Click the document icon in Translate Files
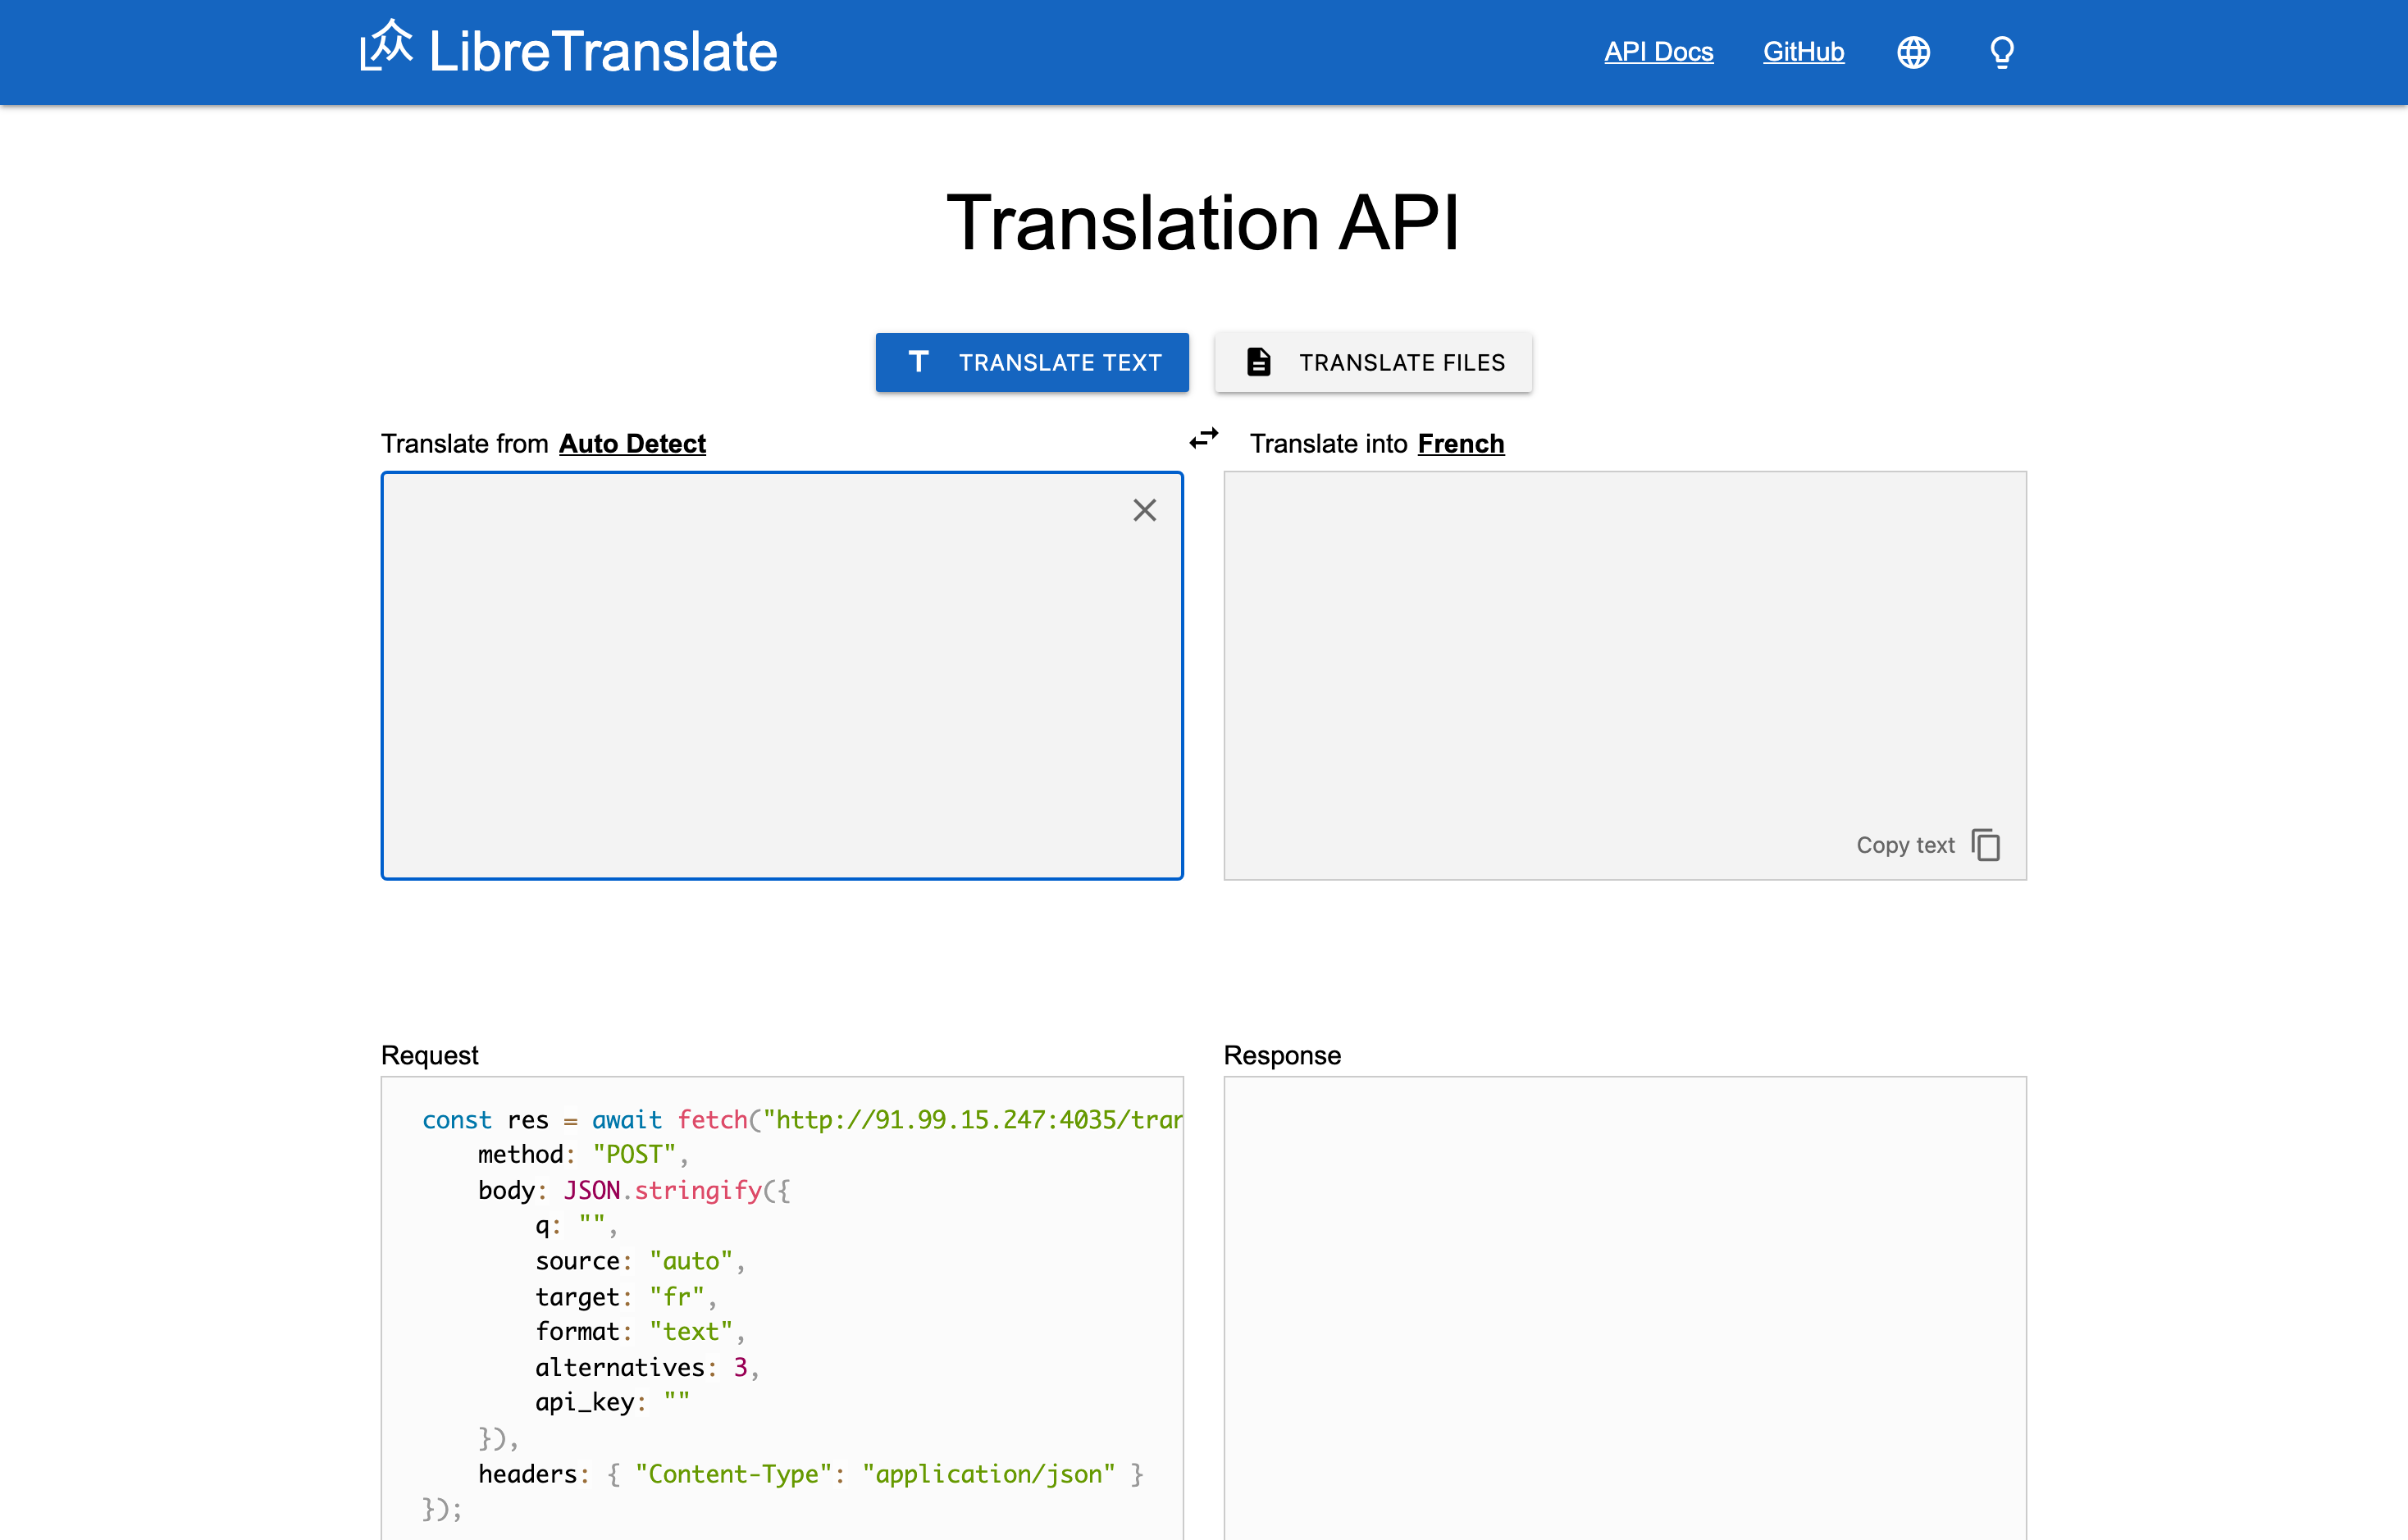This screenshot has height=1540, width=2408. [x=1258, y=362]
